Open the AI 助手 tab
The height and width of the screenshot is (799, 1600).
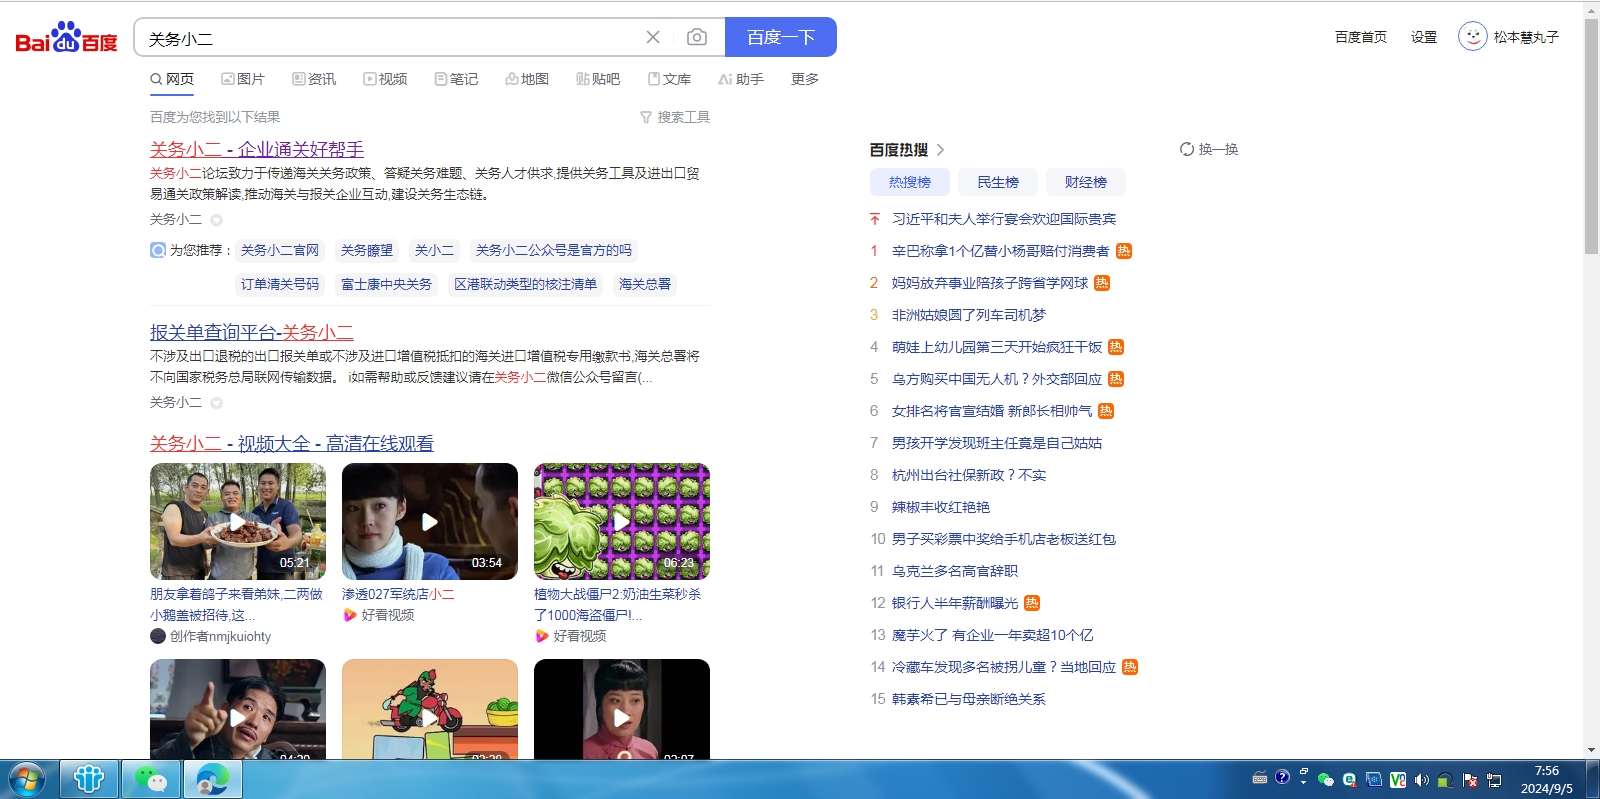[741, 79]
